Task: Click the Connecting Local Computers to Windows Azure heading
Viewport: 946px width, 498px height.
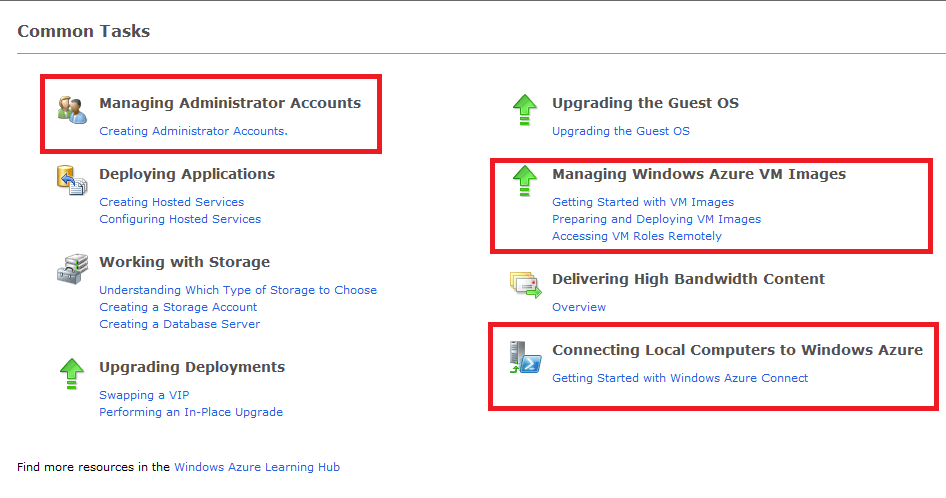Action: (x=737, y=350)
